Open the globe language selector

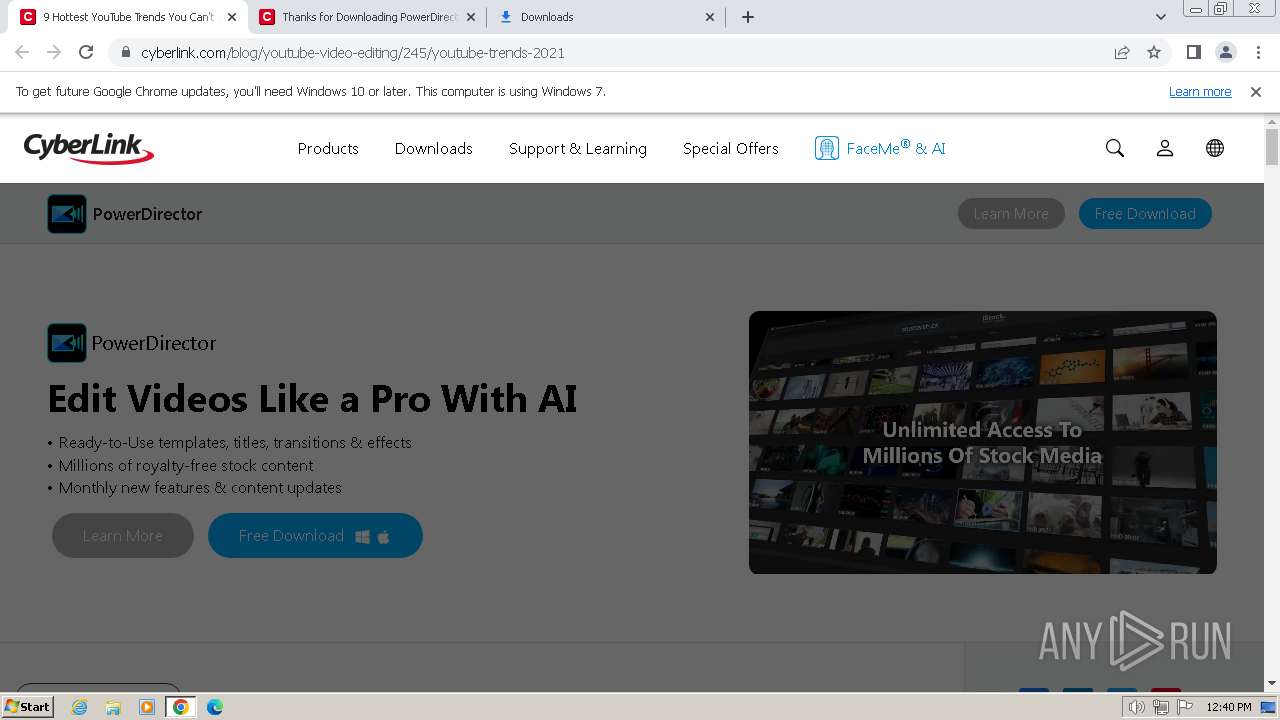(1215, 148)
